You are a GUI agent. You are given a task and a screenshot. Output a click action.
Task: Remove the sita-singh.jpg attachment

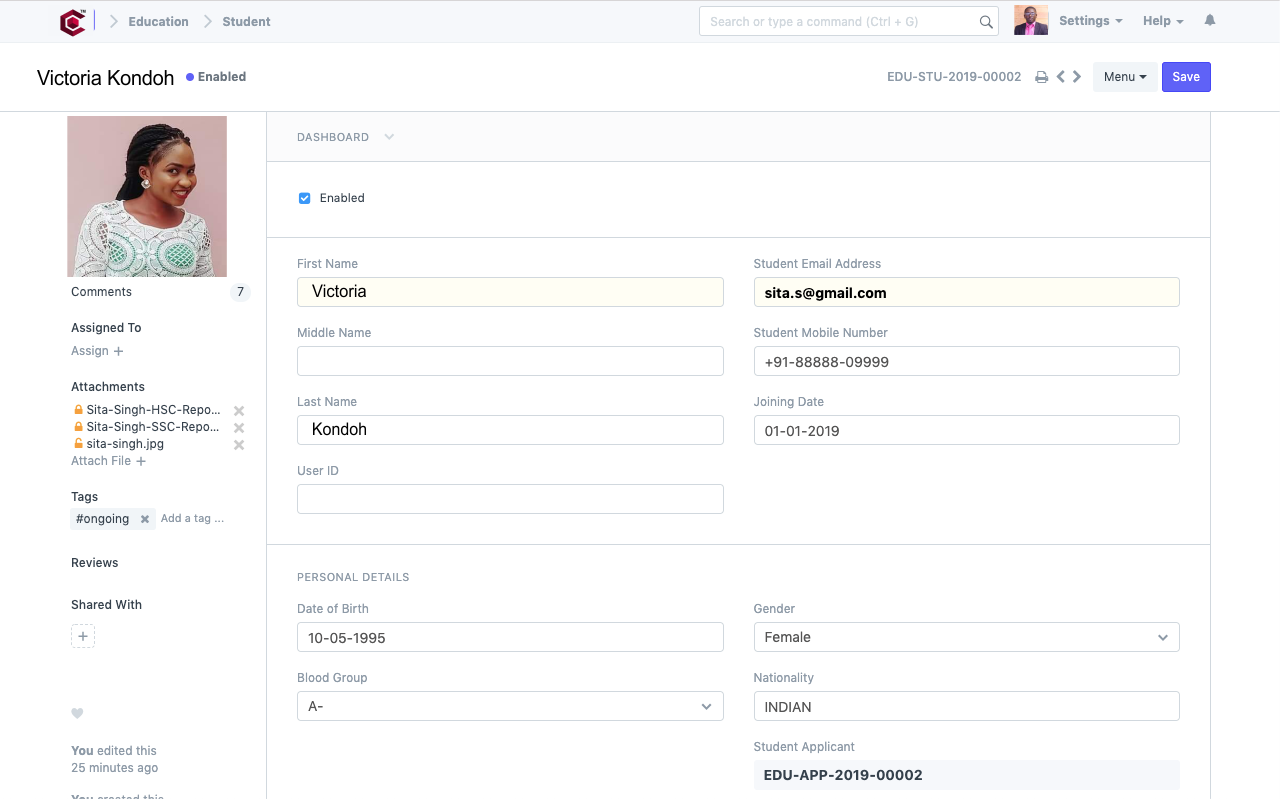pos(239,445)
